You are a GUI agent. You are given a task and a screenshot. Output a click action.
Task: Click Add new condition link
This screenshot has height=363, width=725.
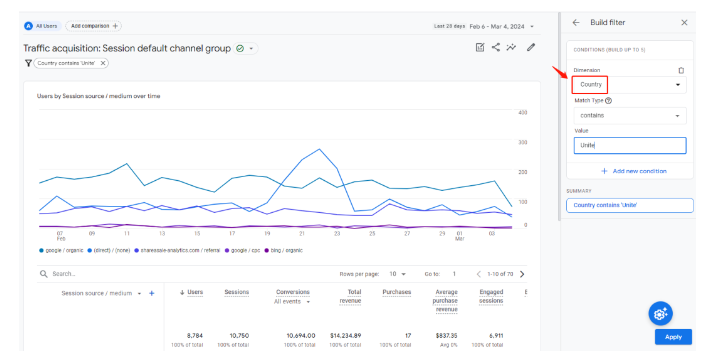click(634, 171)
